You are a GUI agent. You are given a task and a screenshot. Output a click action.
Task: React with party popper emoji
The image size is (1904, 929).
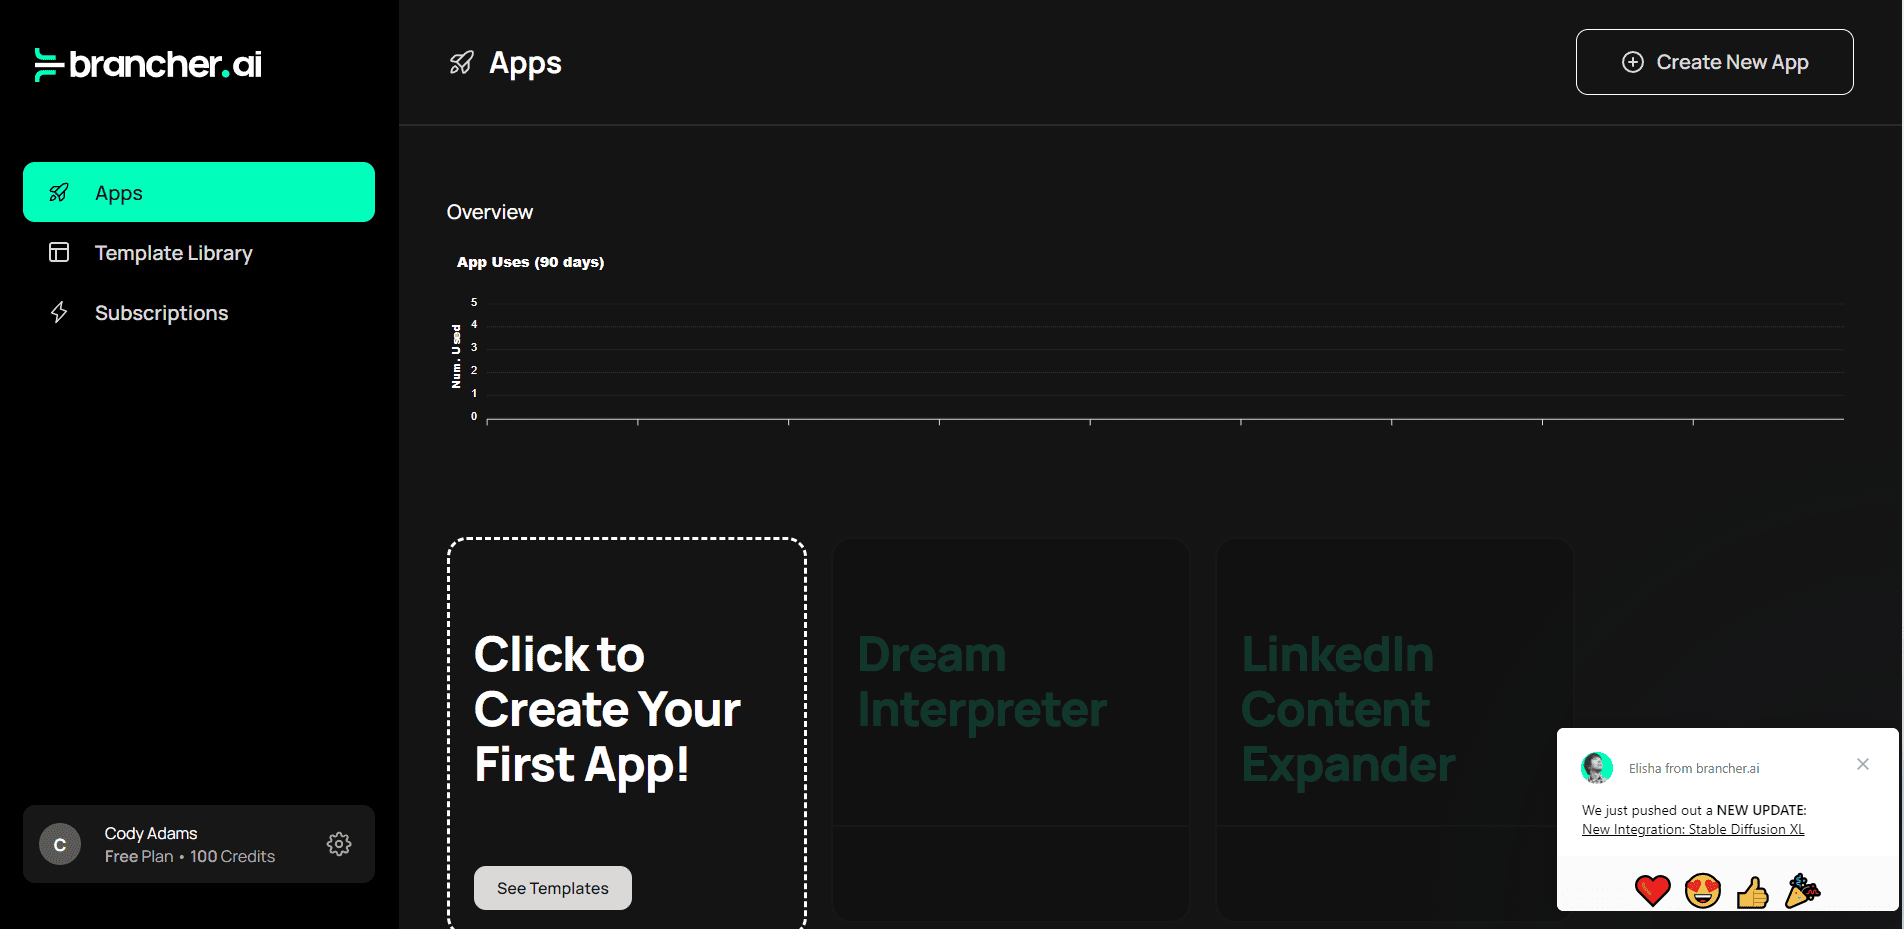tap(1802, 890)
